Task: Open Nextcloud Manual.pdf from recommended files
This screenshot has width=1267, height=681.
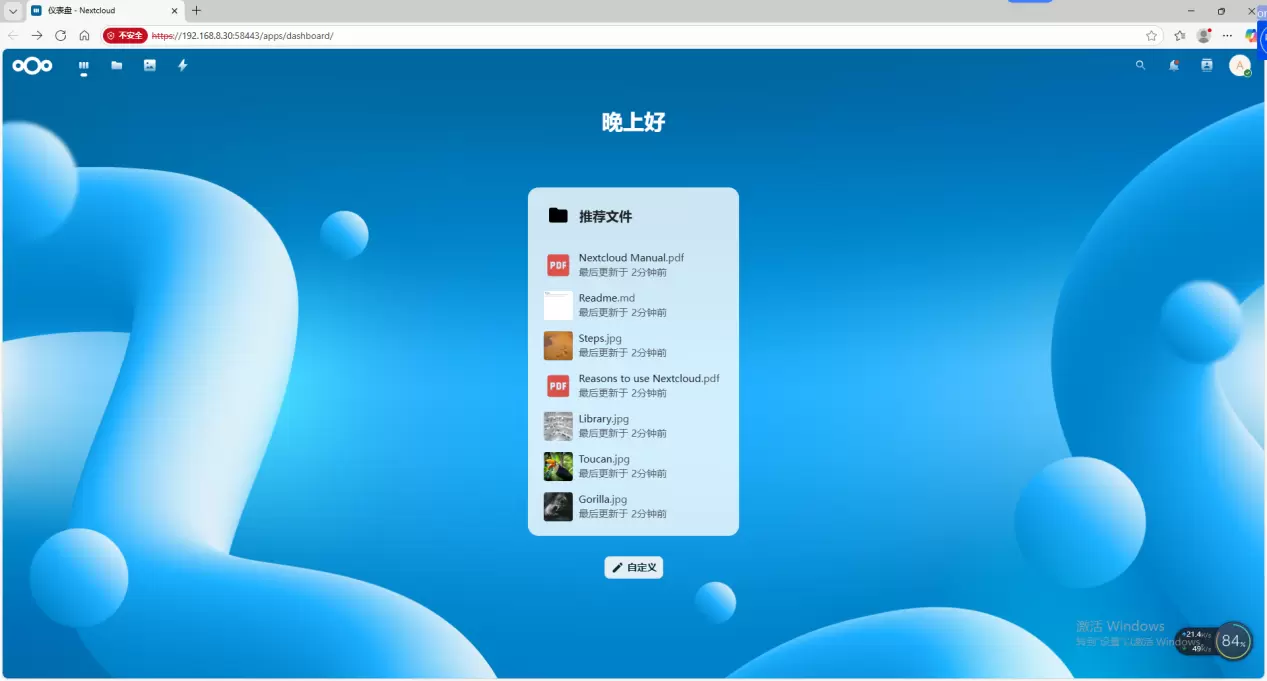Action: 631,258
